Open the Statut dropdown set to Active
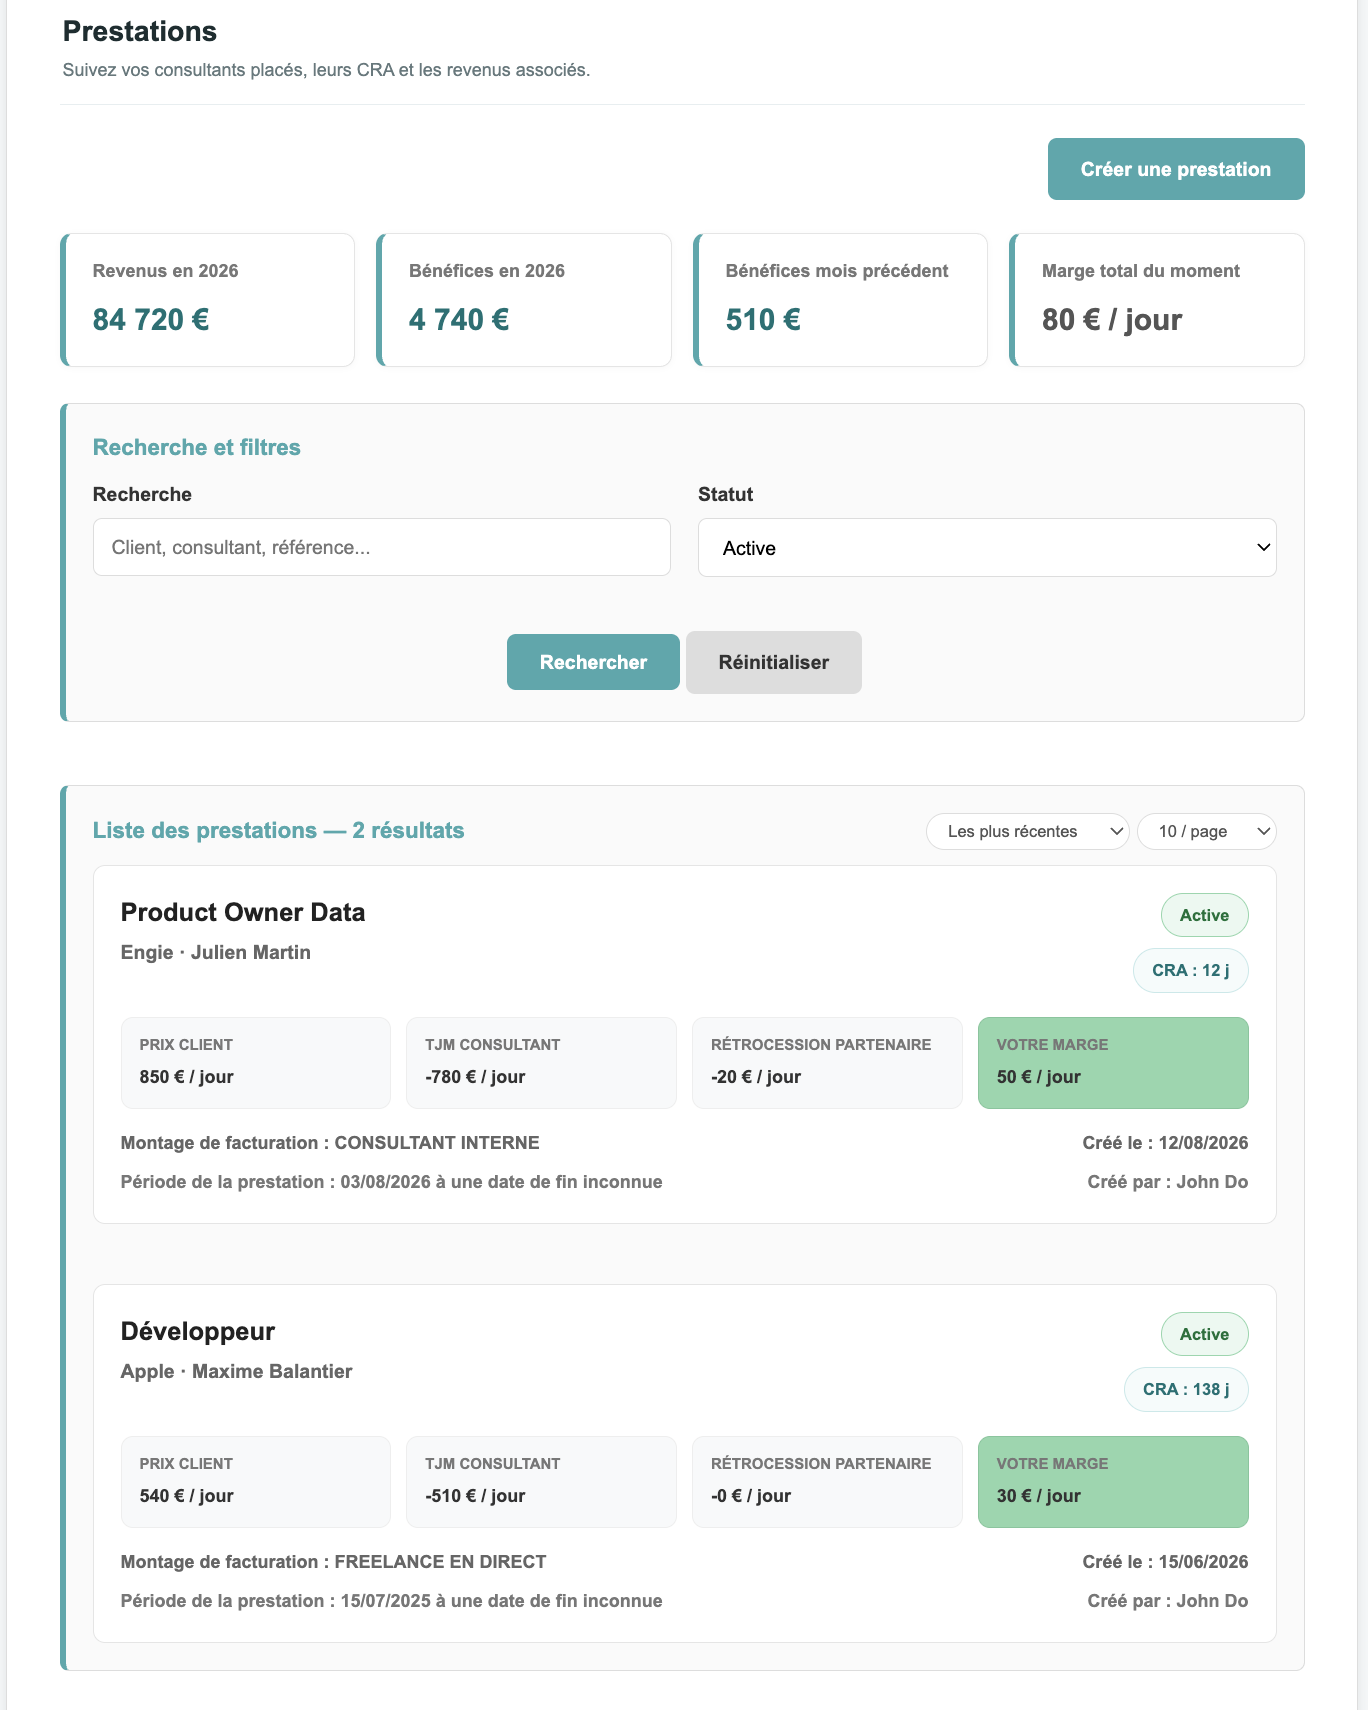The height and width of the screenshot is (1710, 1368). [987, 547]
